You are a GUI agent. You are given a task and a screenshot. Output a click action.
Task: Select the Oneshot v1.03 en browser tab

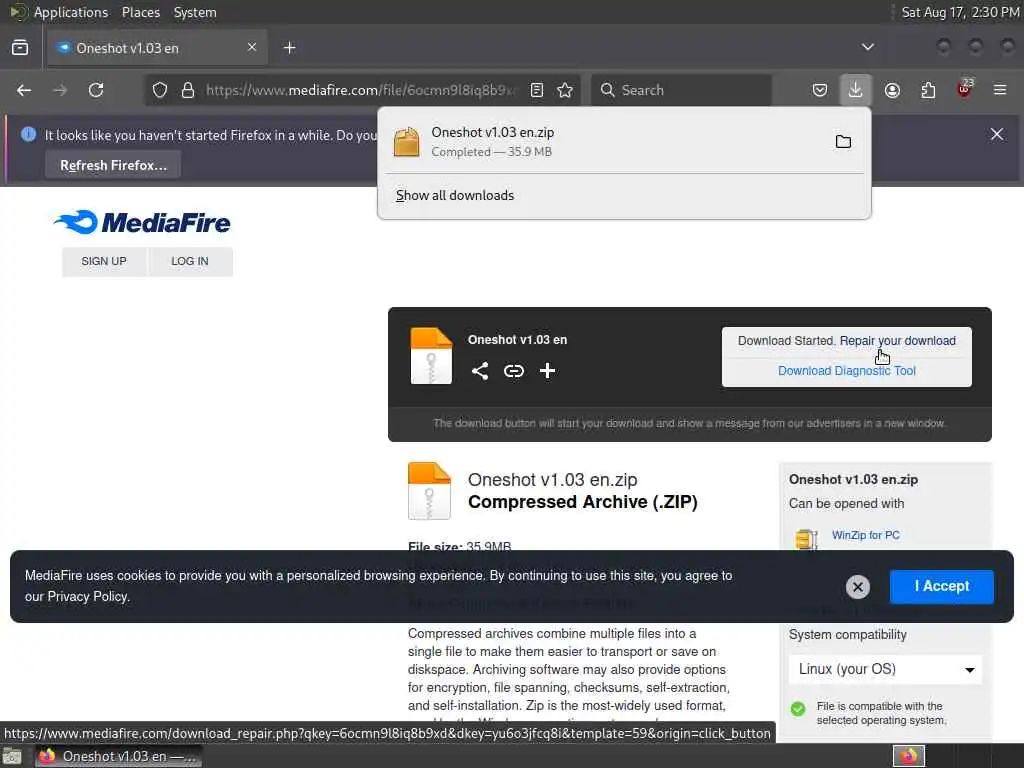click(x=157, y=48)
